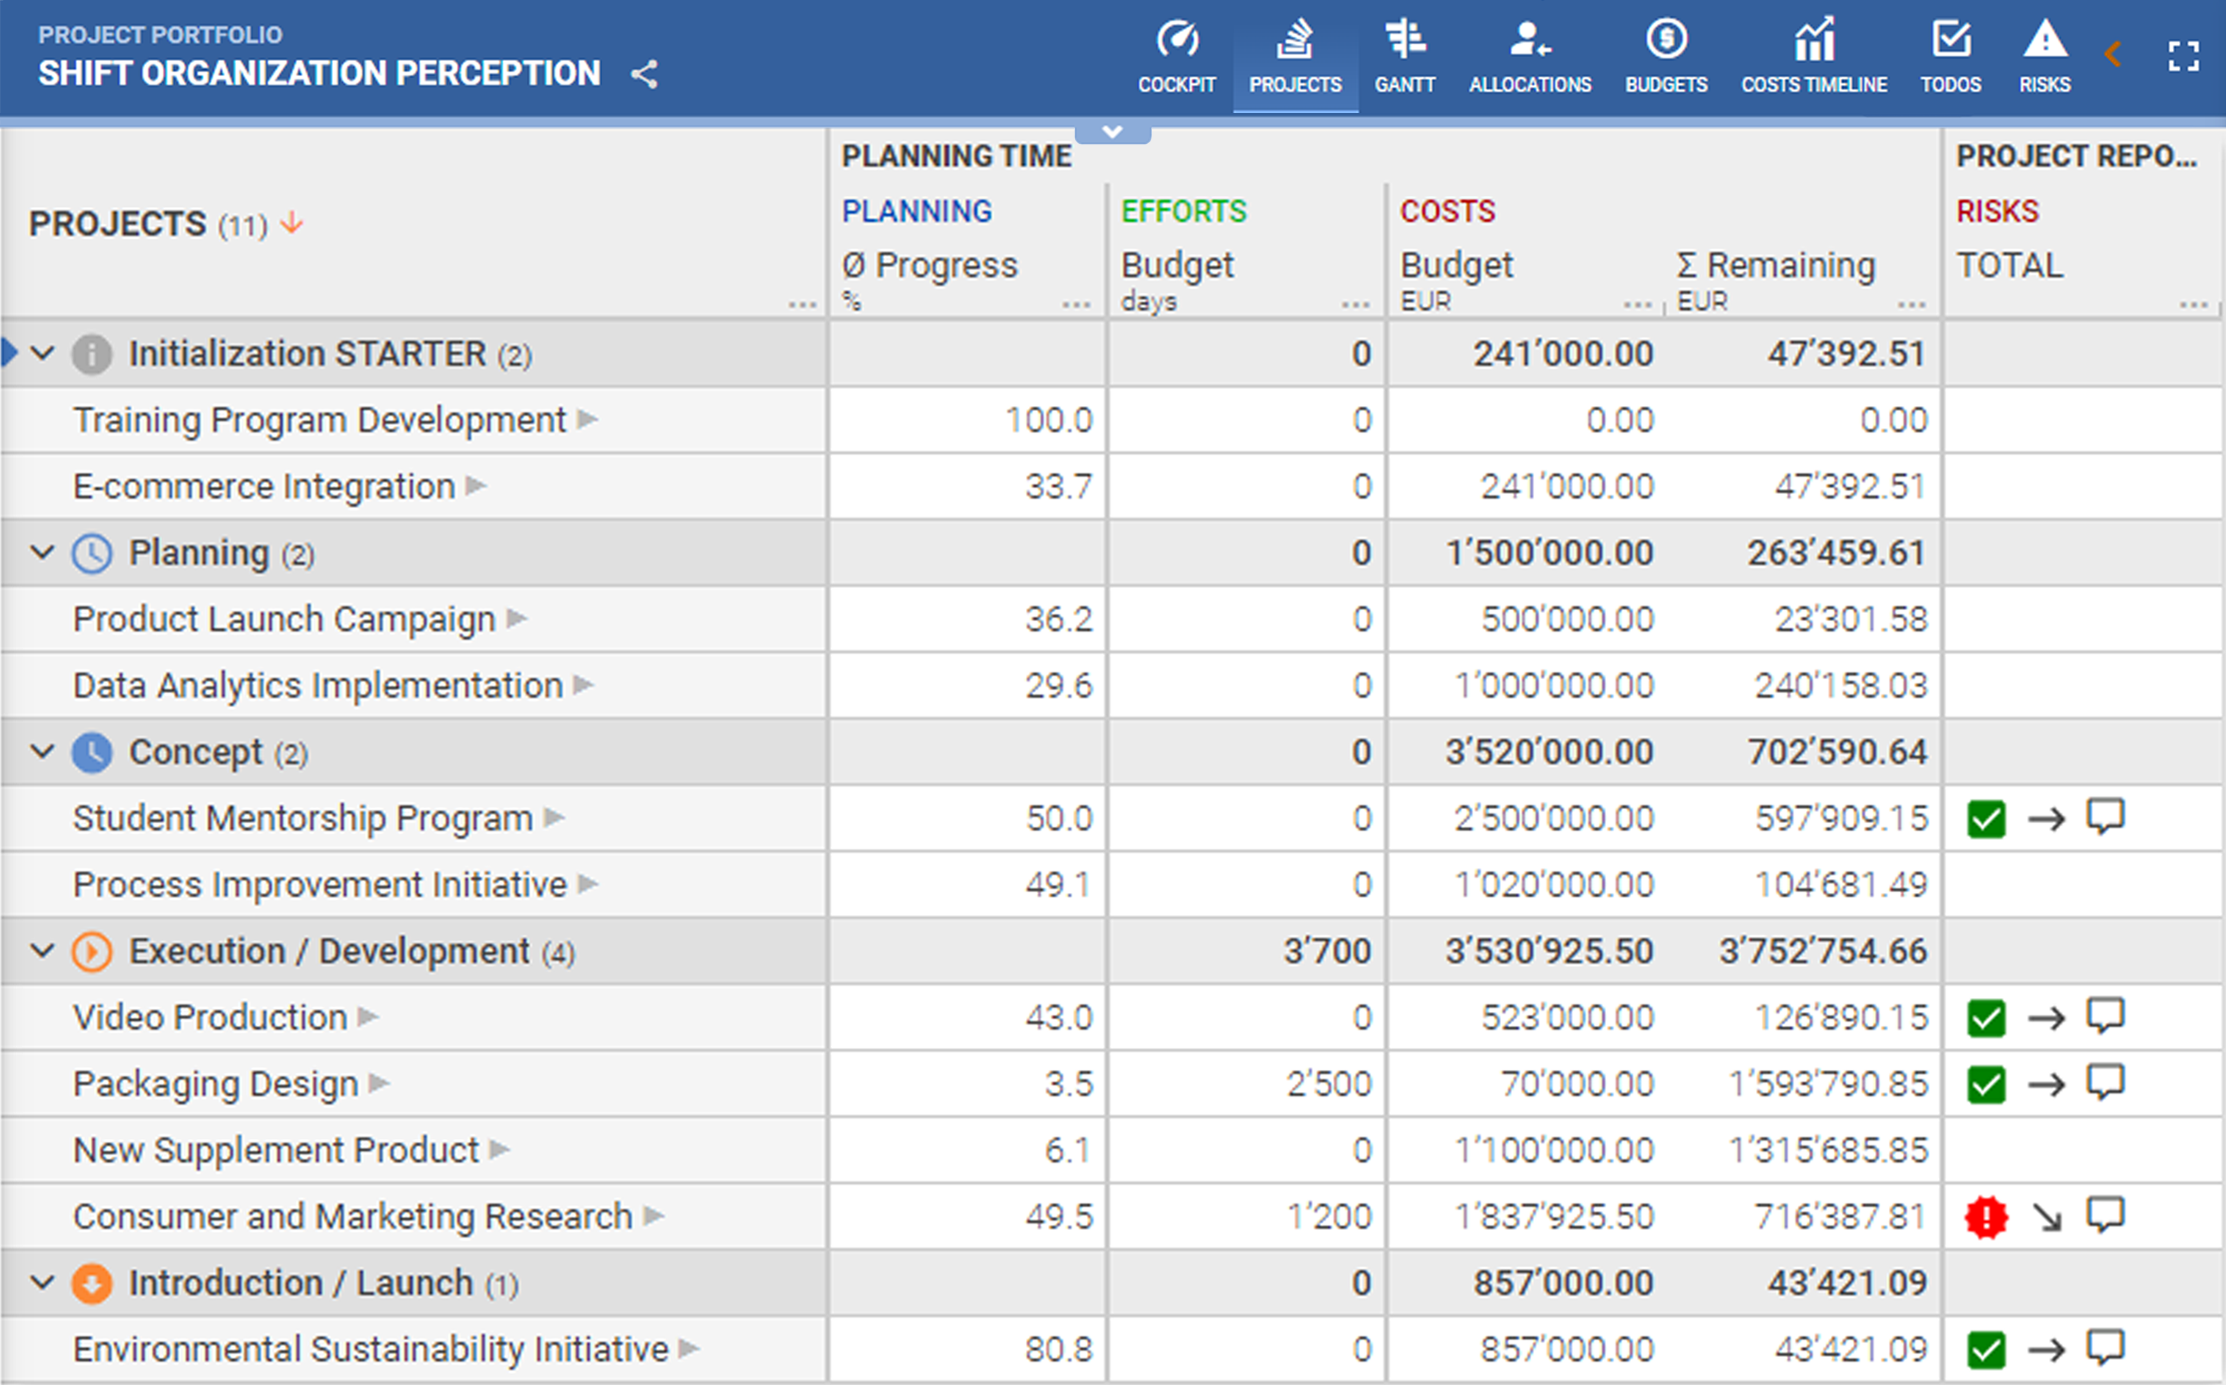Click downward trend arrow for Consumer and Marketing Research
The height and width of the screenshot is (1385, 2226).
(x=2047, y=1217)
